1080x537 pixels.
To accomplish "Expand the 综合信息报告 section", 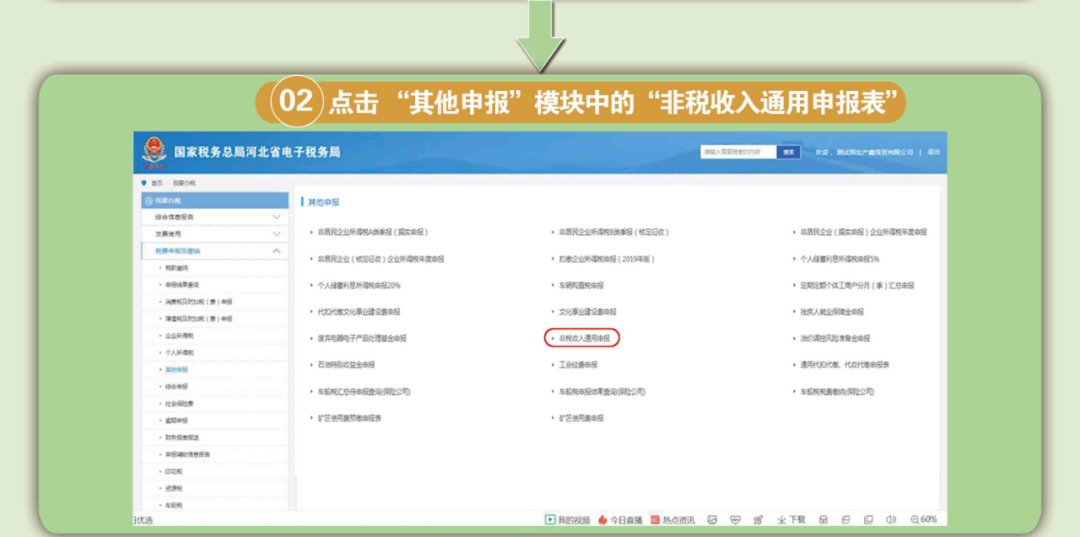I will tap(215, 217).
